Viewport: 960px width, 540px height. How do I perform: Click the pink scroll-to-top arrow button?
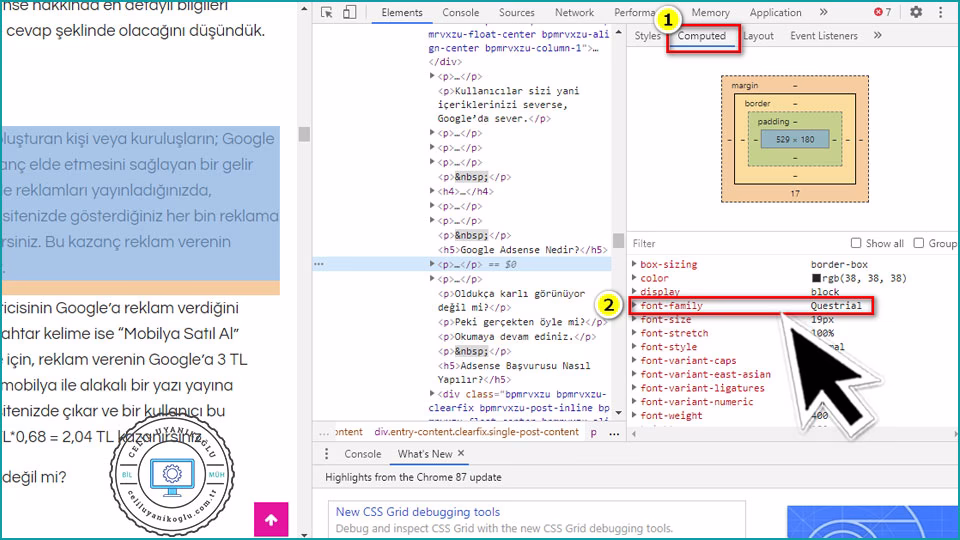point(271,520)
